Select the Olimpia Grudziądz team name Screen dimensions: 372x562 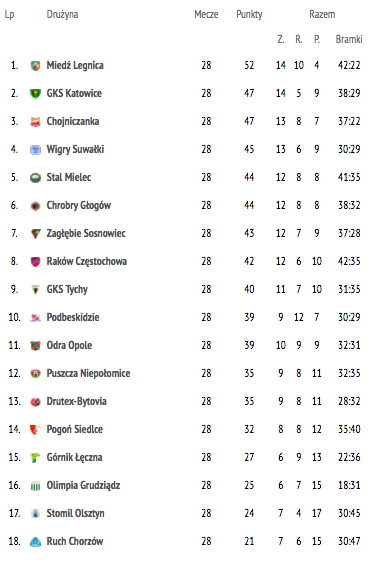[x=83, y=486]
